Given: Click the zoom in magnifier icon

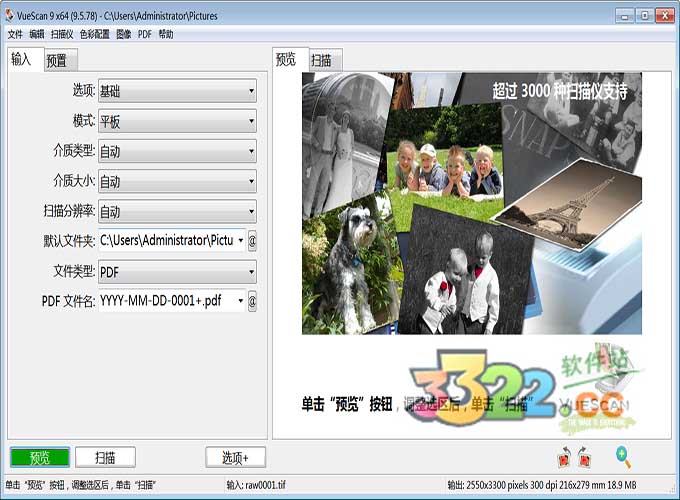Looking at the screenshot, I should (623, 457).
